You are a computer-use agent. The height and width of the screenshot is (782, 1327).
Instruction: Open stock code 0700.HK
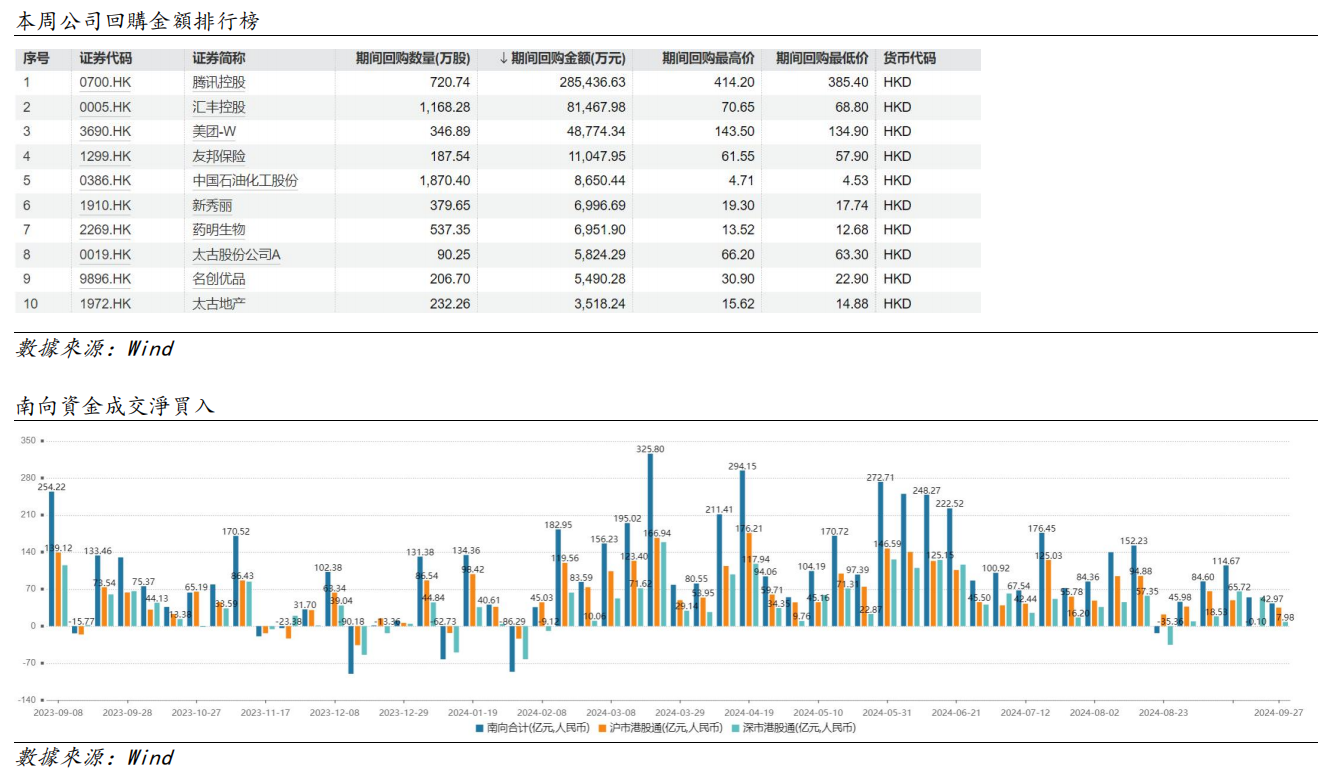[105, 82]
